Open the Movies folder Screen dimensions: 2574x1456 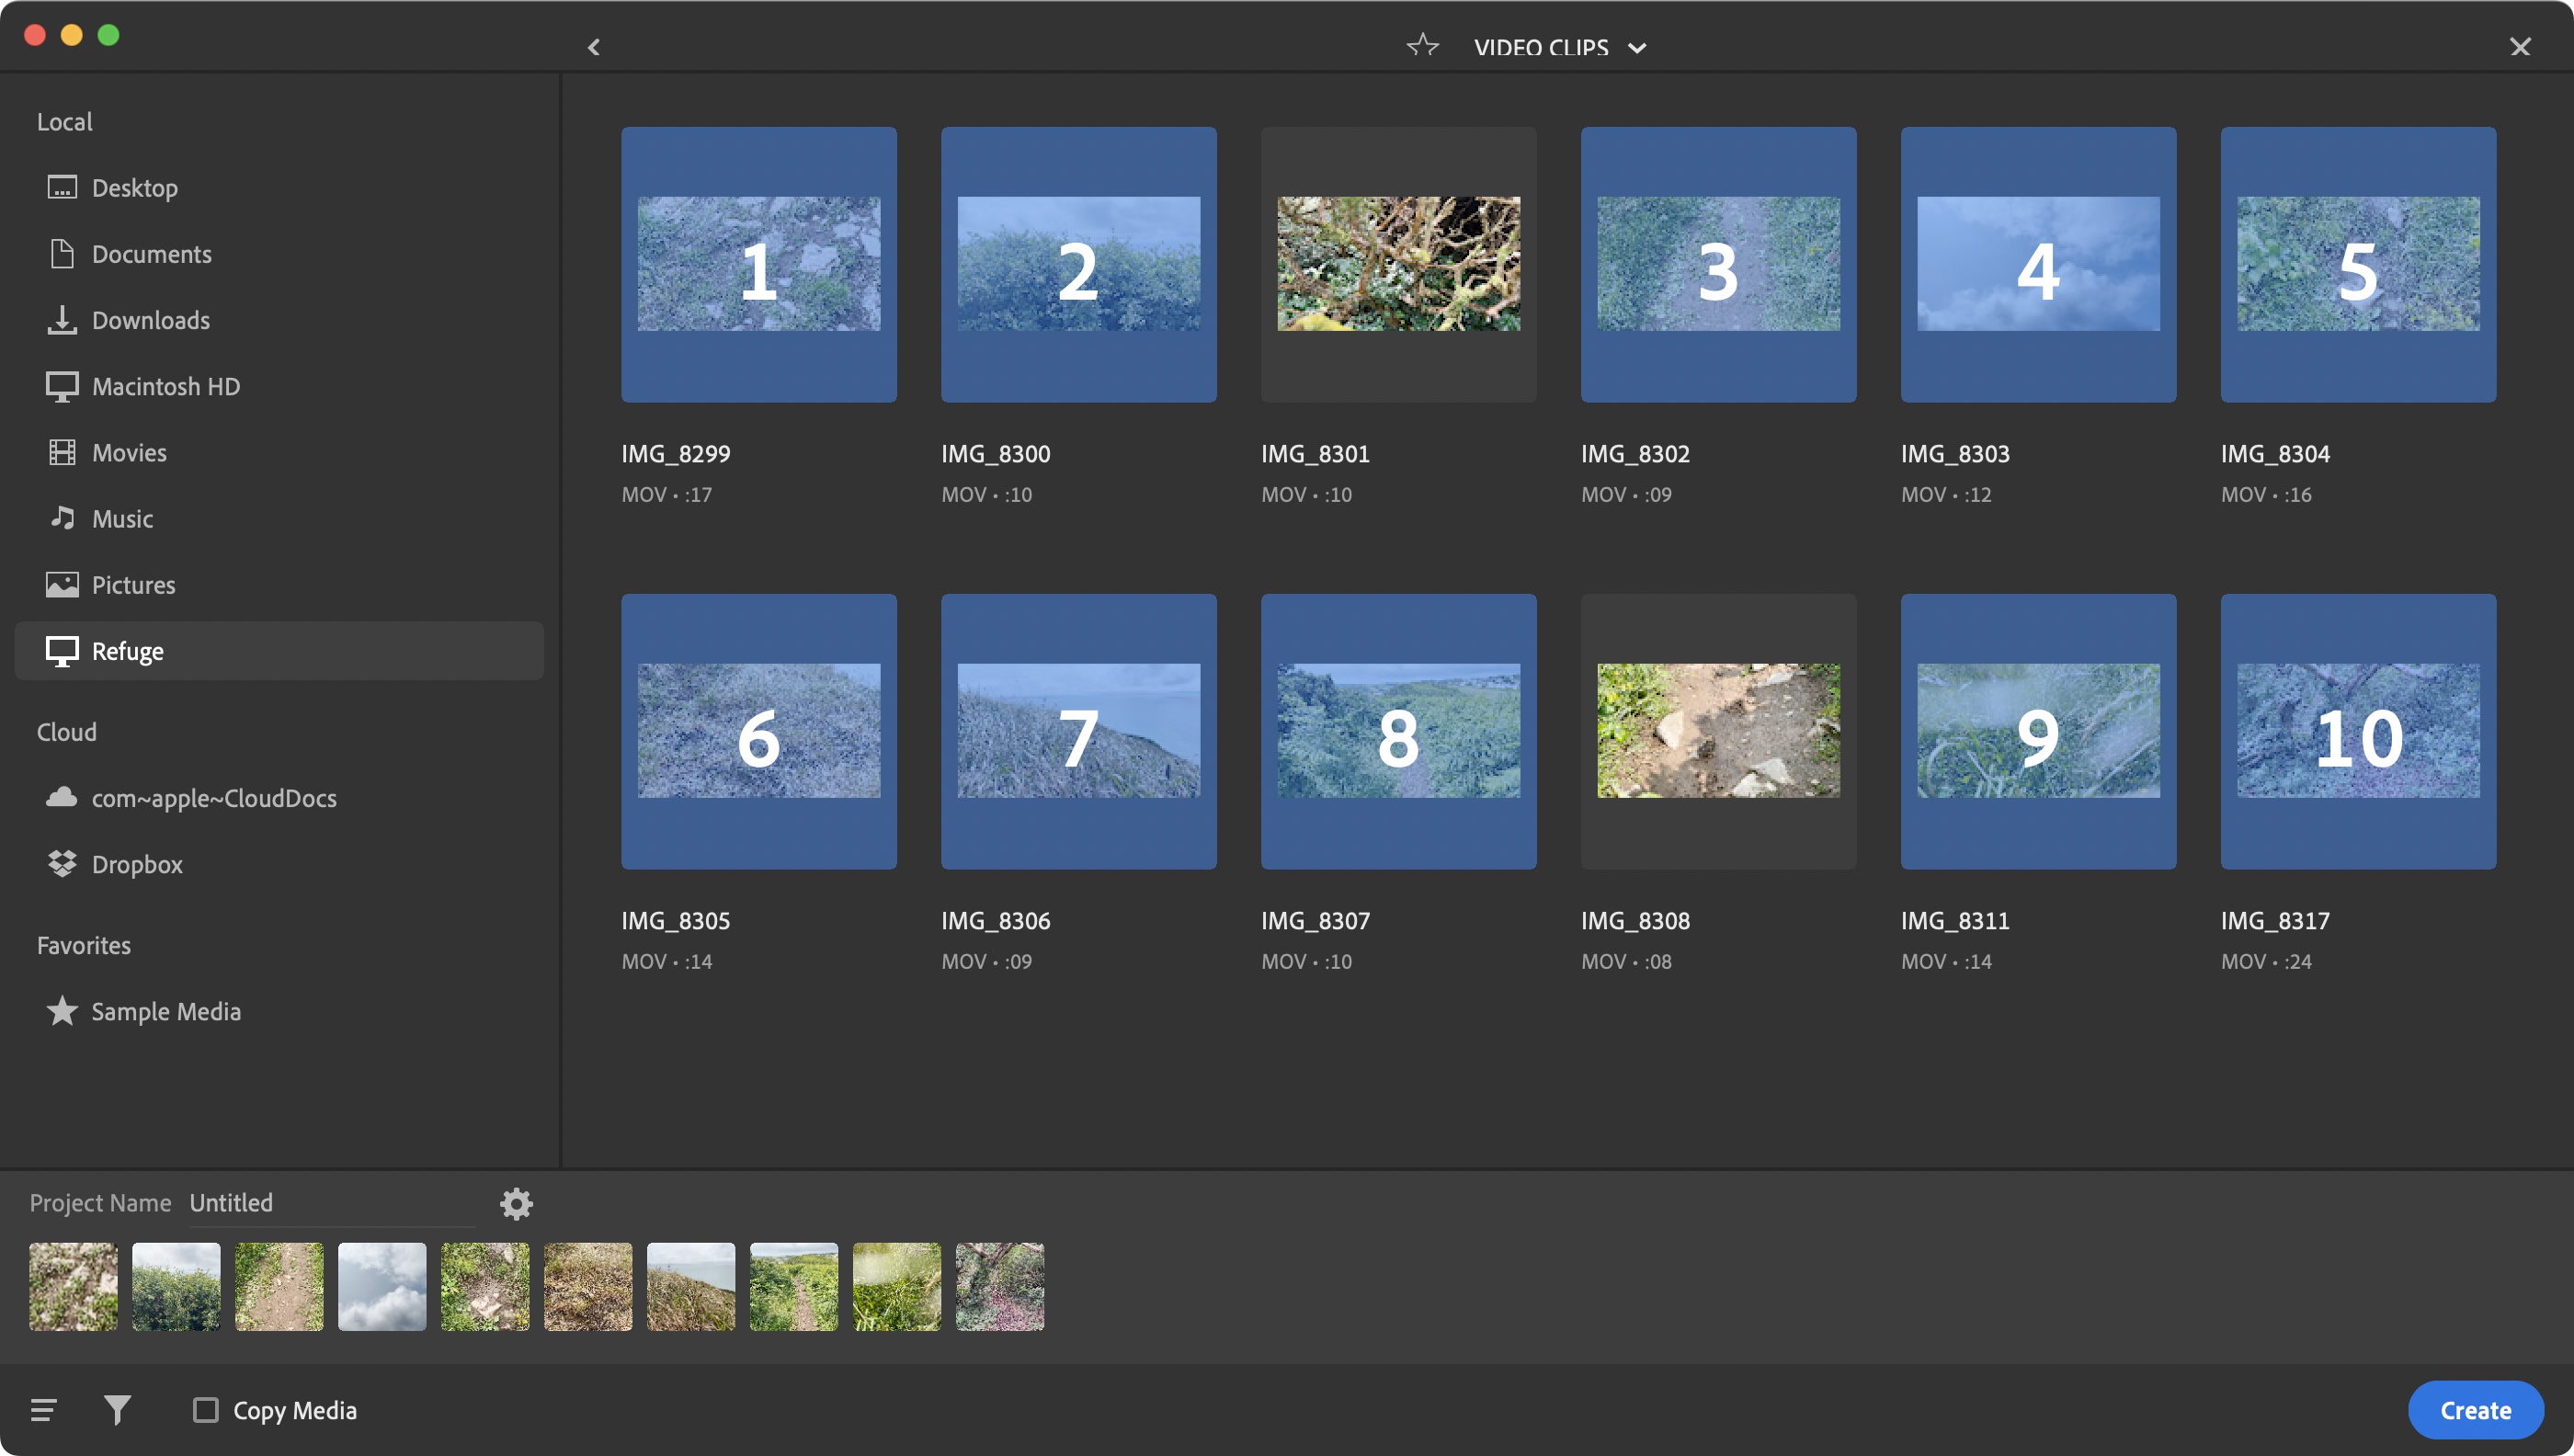[279, 452]
